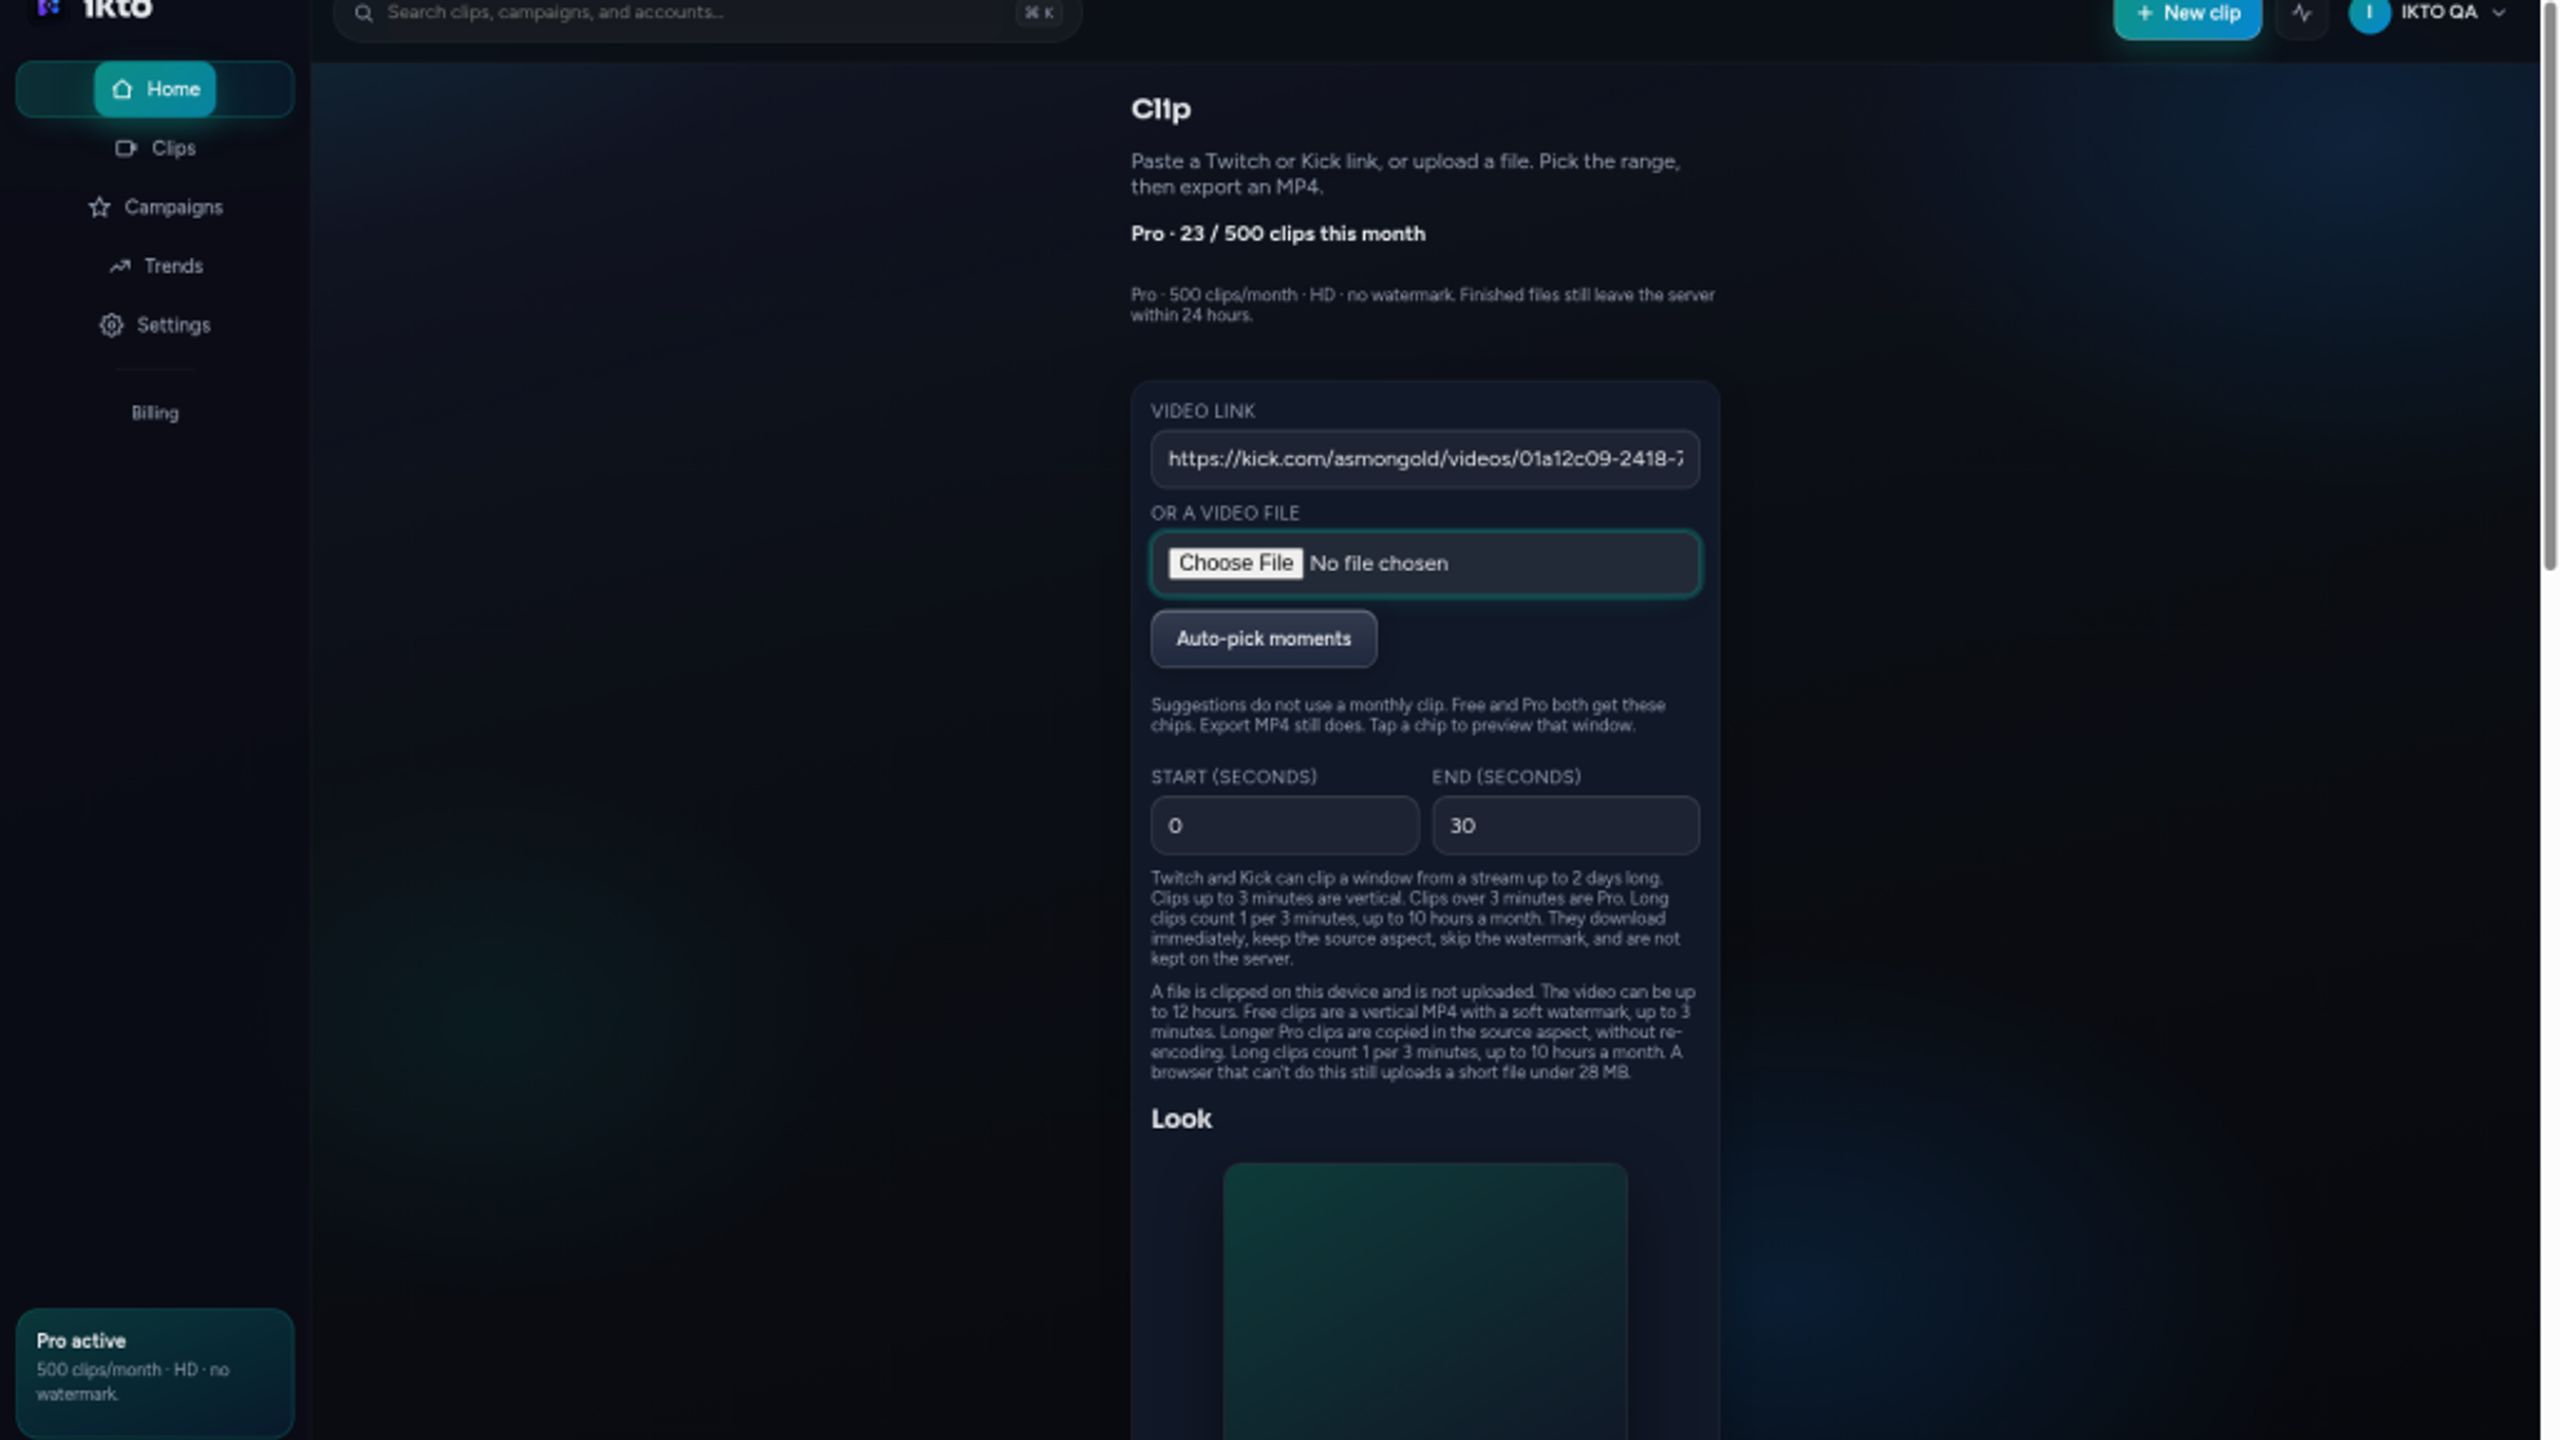
Task: Expand the IKTO QA account dropdown chevron
Action: (2499, 13)
